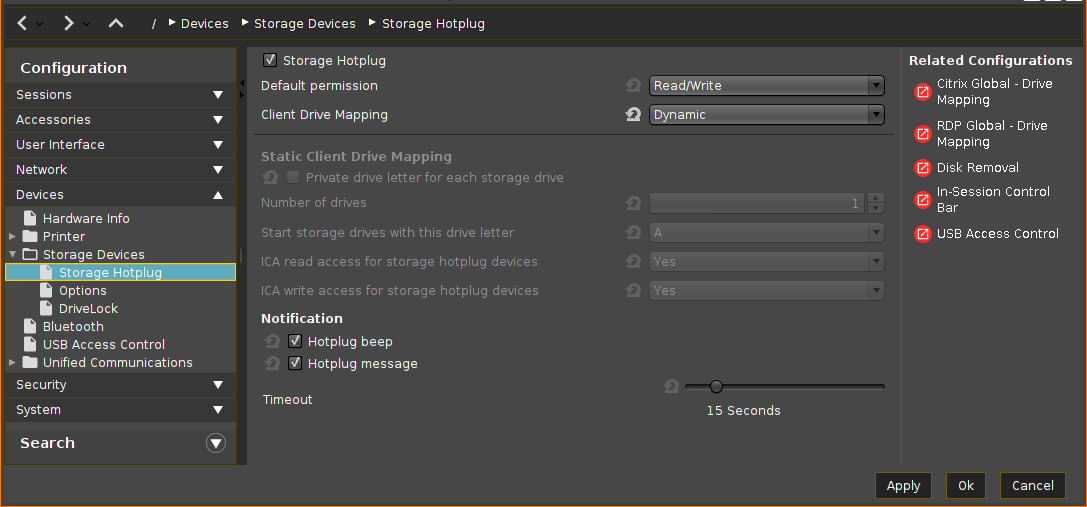
Task: Click the Search panel round arrow icon
Action: tap(216, 443)
